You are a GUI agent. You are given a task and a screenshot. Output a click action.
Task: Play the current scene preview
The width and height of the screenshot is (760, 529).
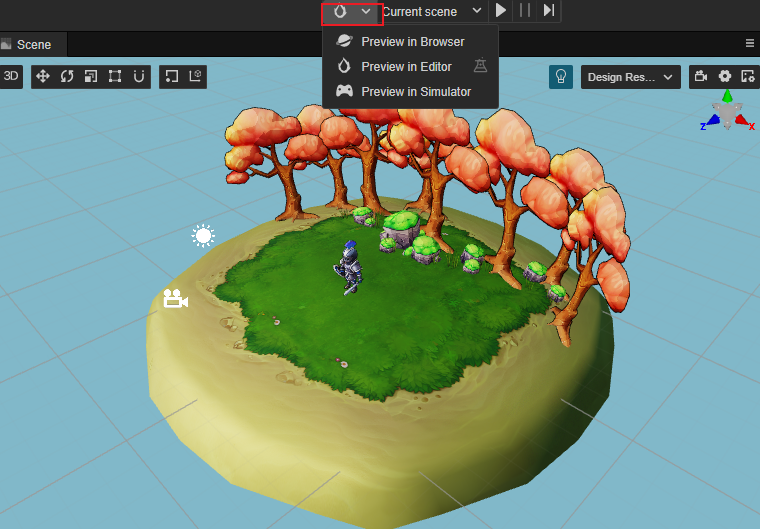pos(501,10)
